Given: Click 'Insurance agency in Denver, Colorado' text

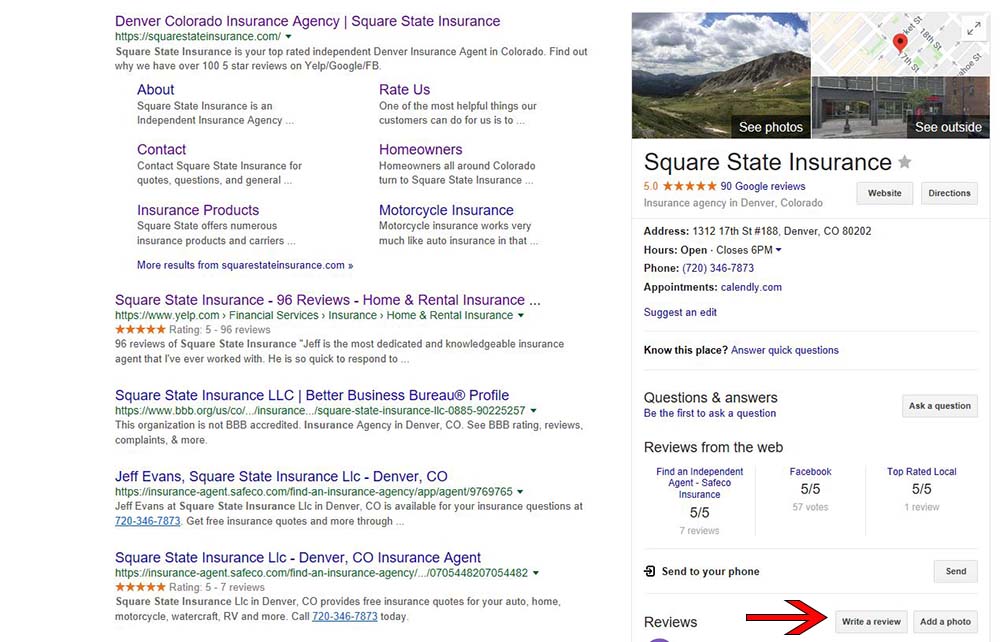Looking at the screenshot, I should pyautogui.click(x=733, y=203).
